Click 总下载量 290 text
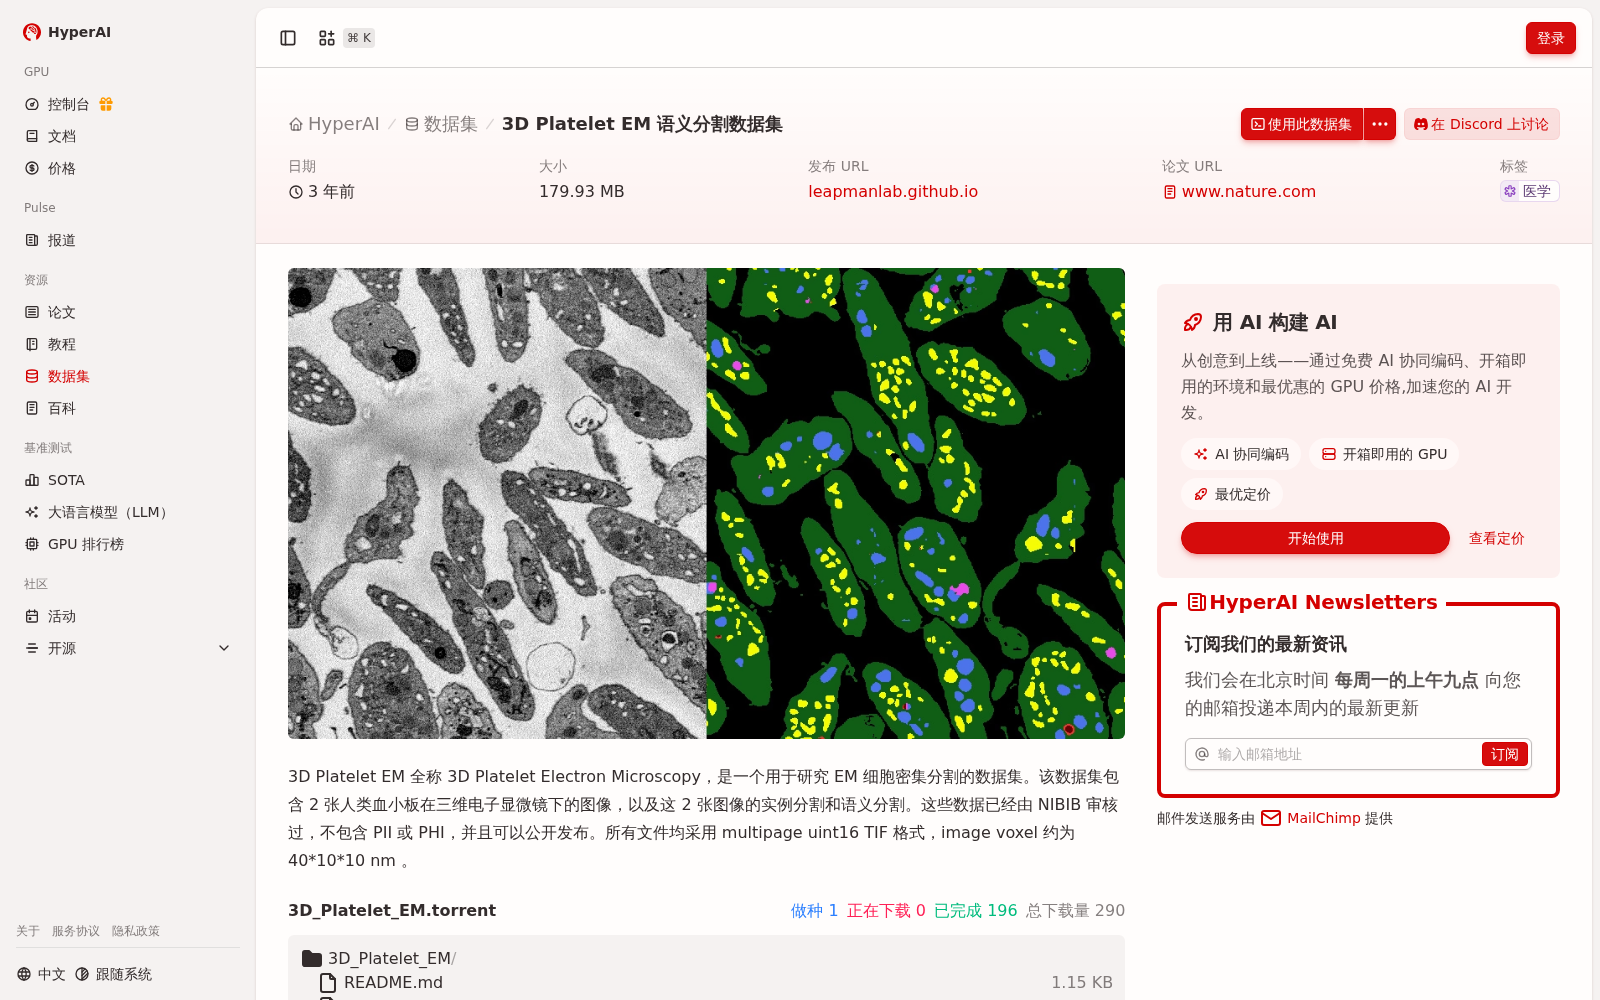This screenshot has width=1600, height=1000. coord(1075,910)
